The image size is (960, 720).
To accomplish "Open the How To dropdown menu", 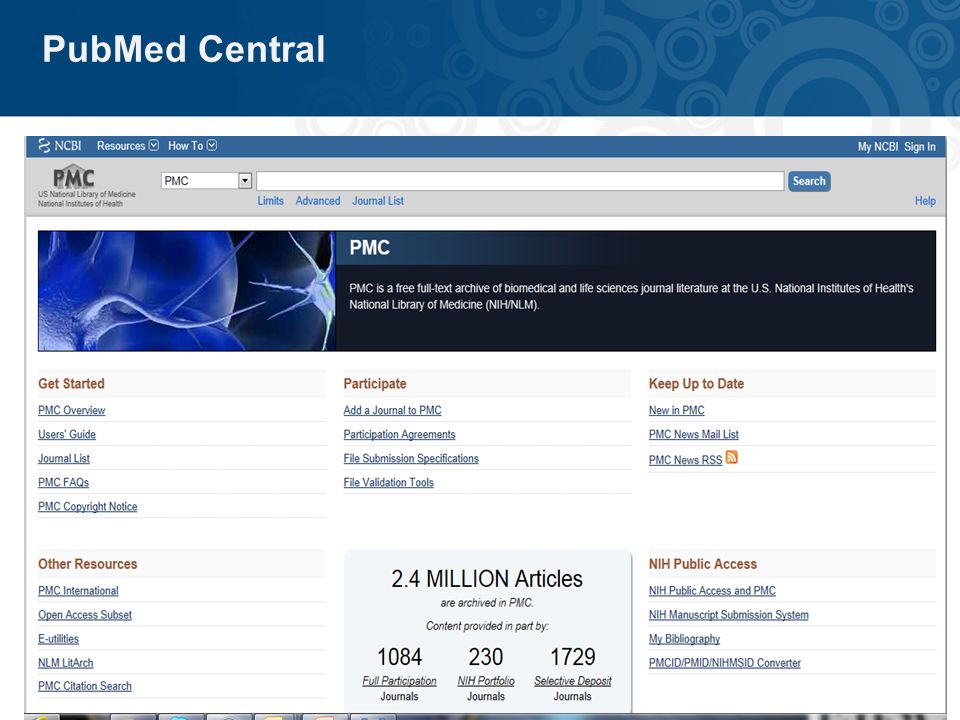I will pos(192,146).
